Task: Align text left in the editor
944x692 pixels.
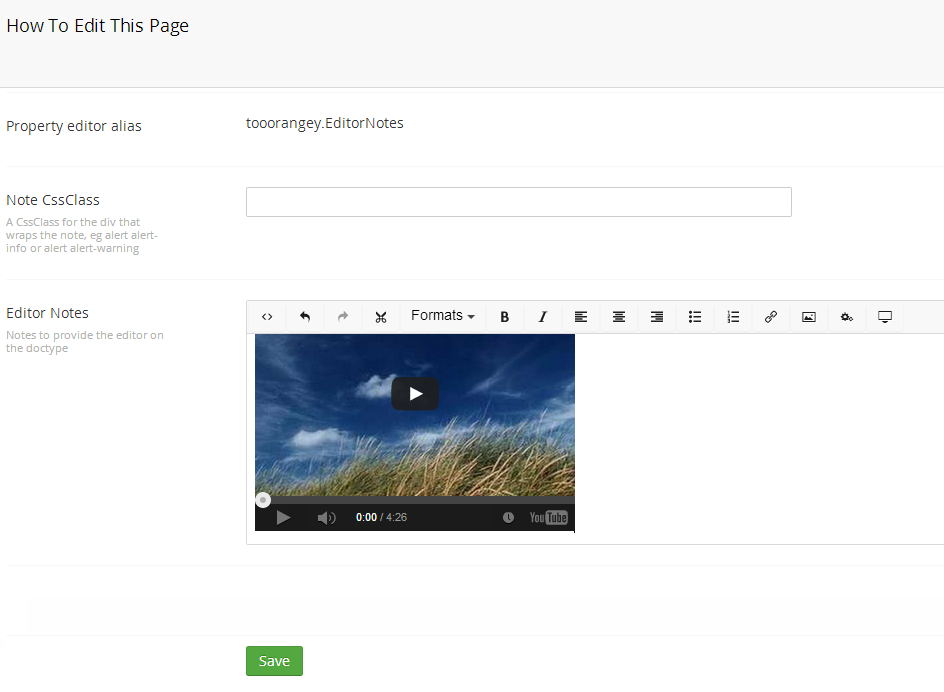Action: click(581, 317)
